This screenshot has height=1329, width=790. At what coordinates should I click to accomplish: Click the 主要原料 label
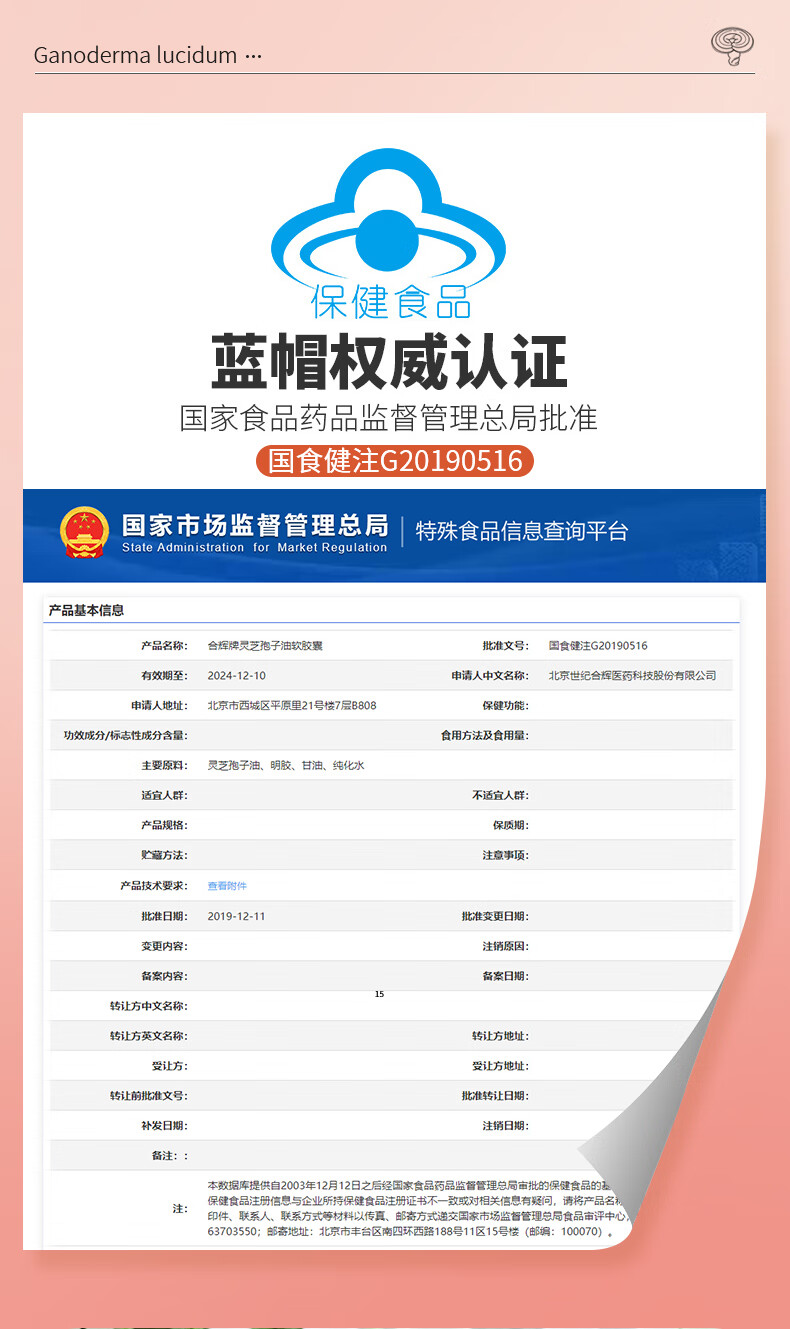pos(164,765)
